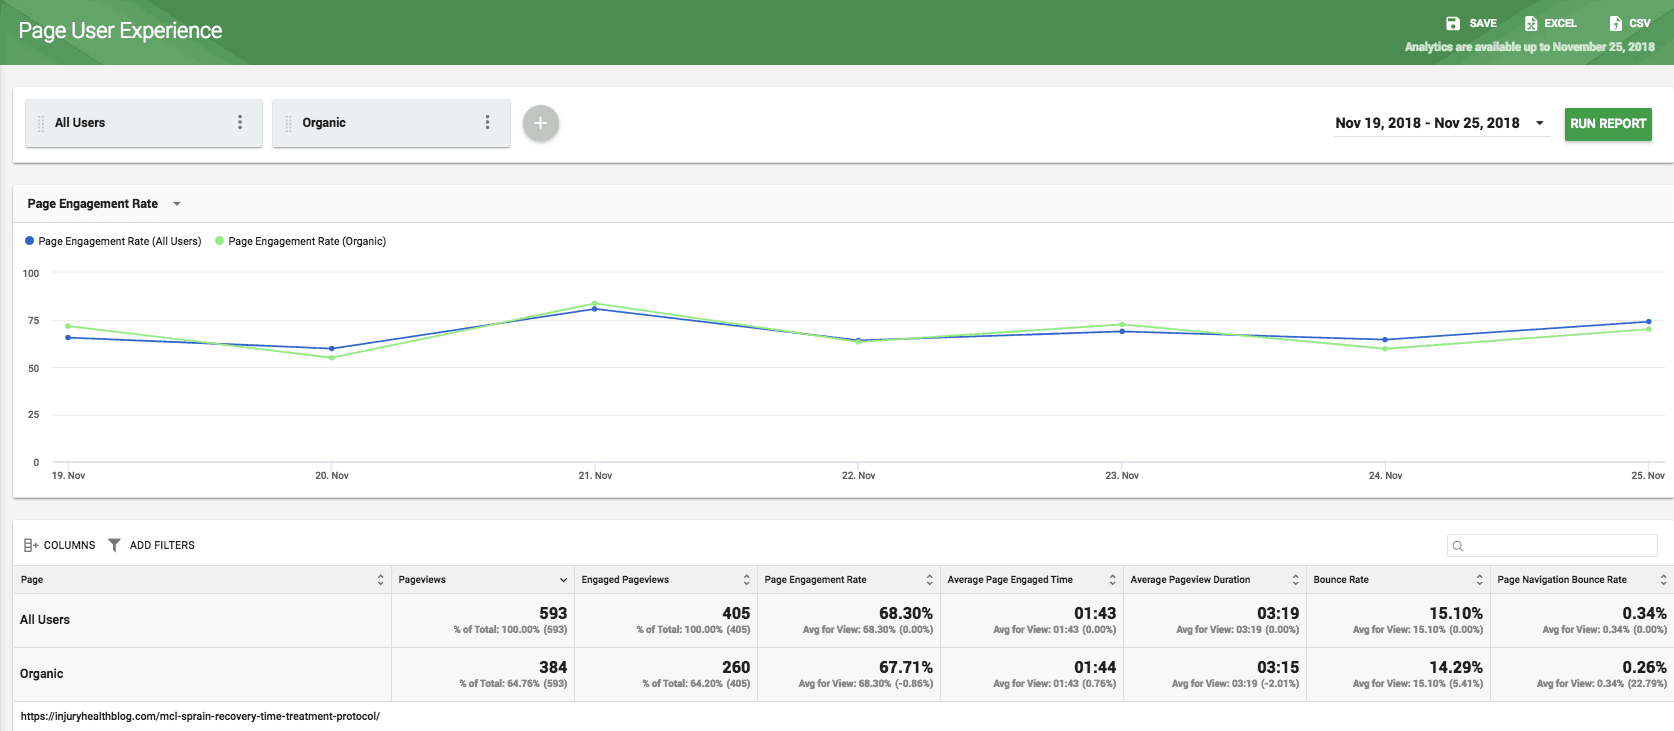Sort by Page column arrows
The width and height of the screenshot is (1674, 731).
pyautogui.click(x=380, y=580)
